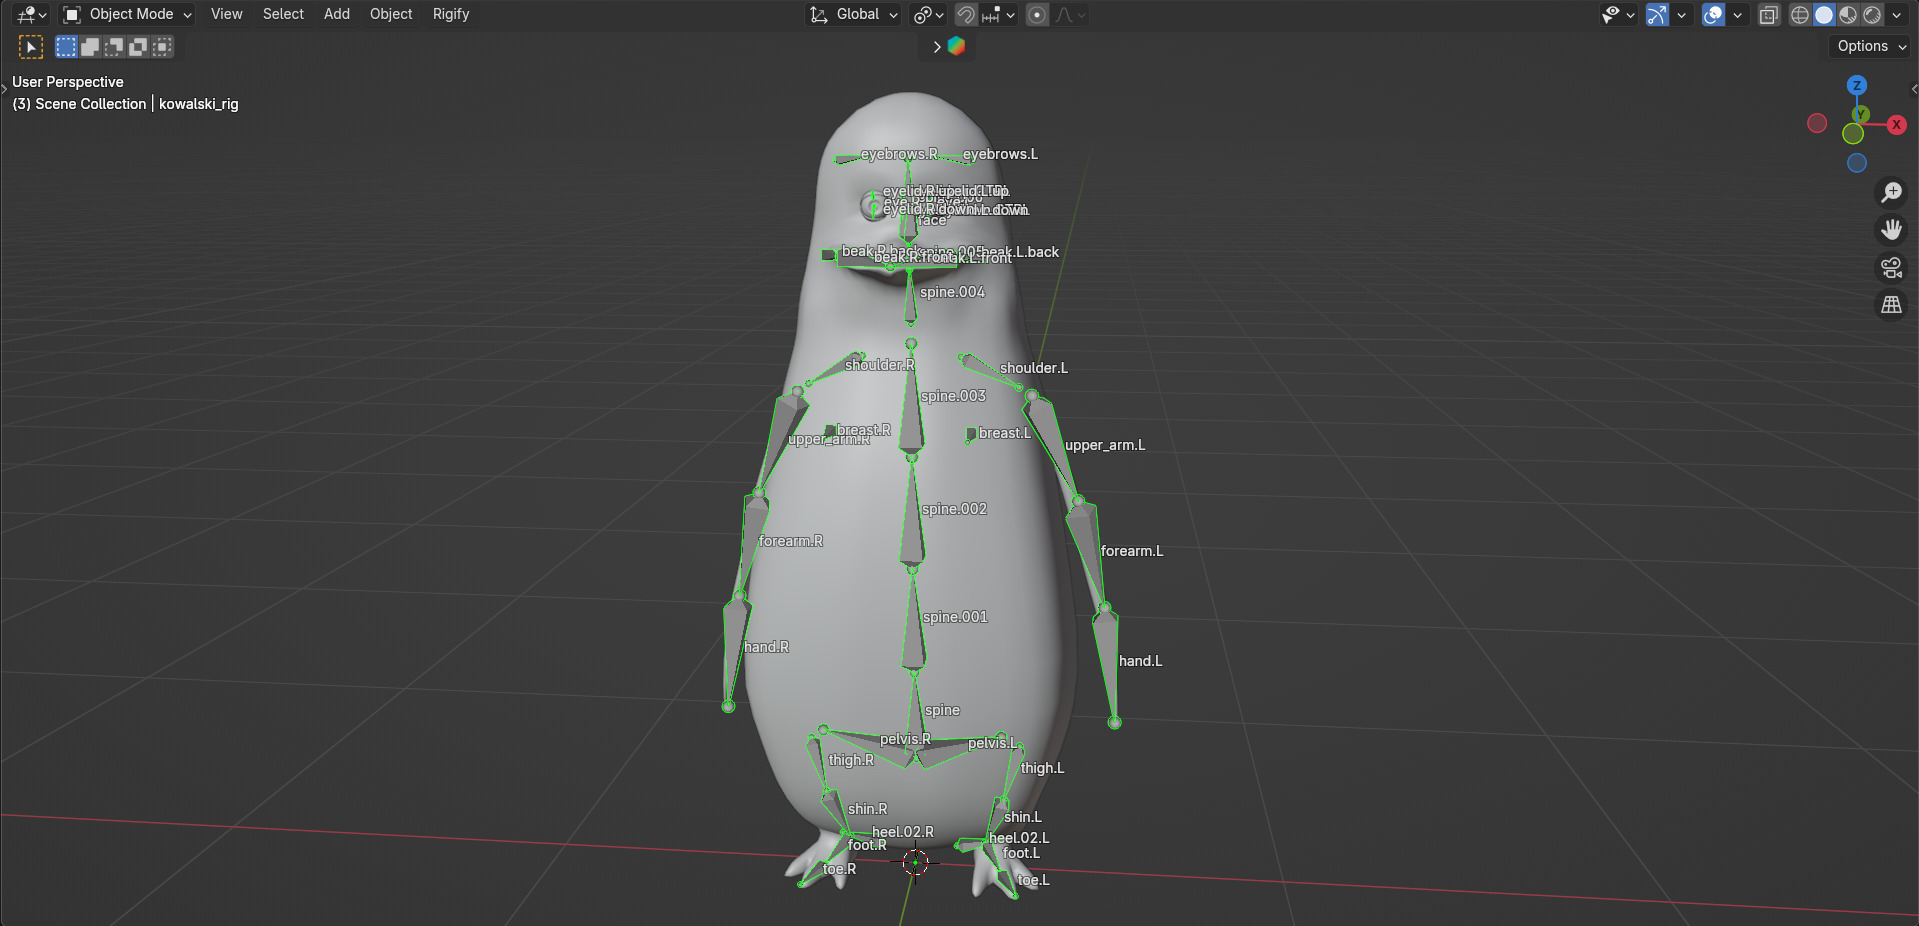Toggle viewport overlays
The width and height of the screenshot is (1919, 926).
(x=1714, y=14)
